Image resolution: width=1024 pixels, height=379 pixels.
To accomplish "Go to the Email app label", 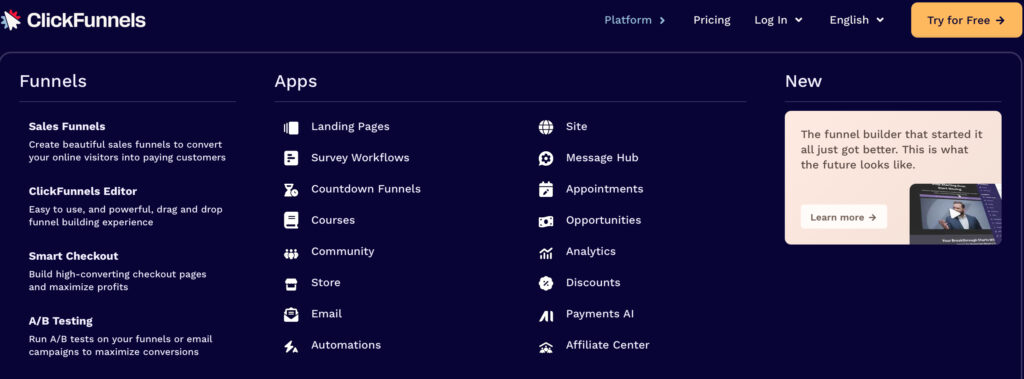I will click(327, 314).
